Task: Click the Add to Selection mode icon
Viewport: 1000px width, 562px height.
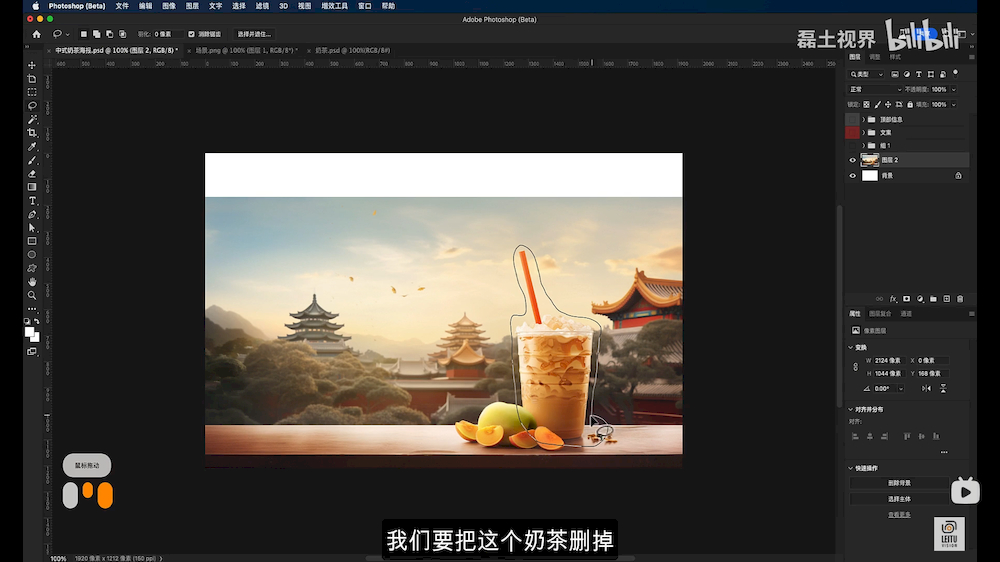Action: click(x=96, y=34)
